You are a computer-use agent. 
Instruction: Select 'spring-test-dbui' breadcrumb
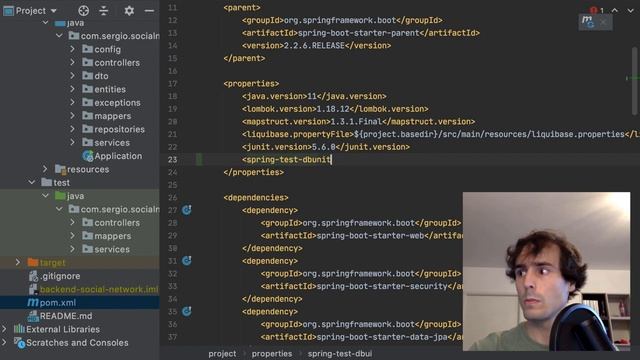340,354
